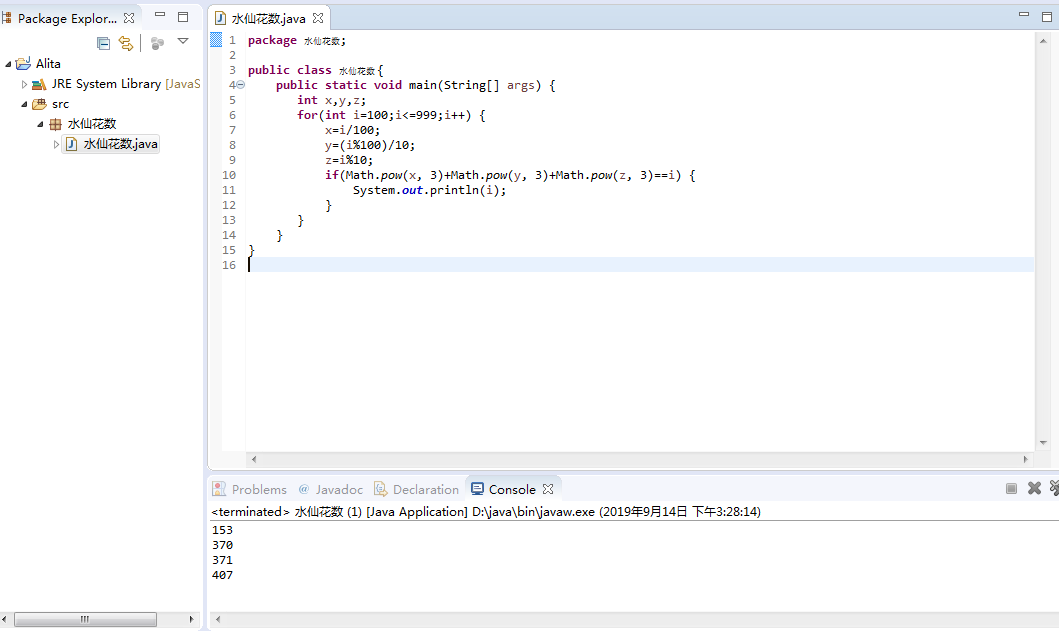Screen dimensions: 1059x631
Task: Click the editor's vertical scrollbar down arrow
Action: click(1043, 443)
